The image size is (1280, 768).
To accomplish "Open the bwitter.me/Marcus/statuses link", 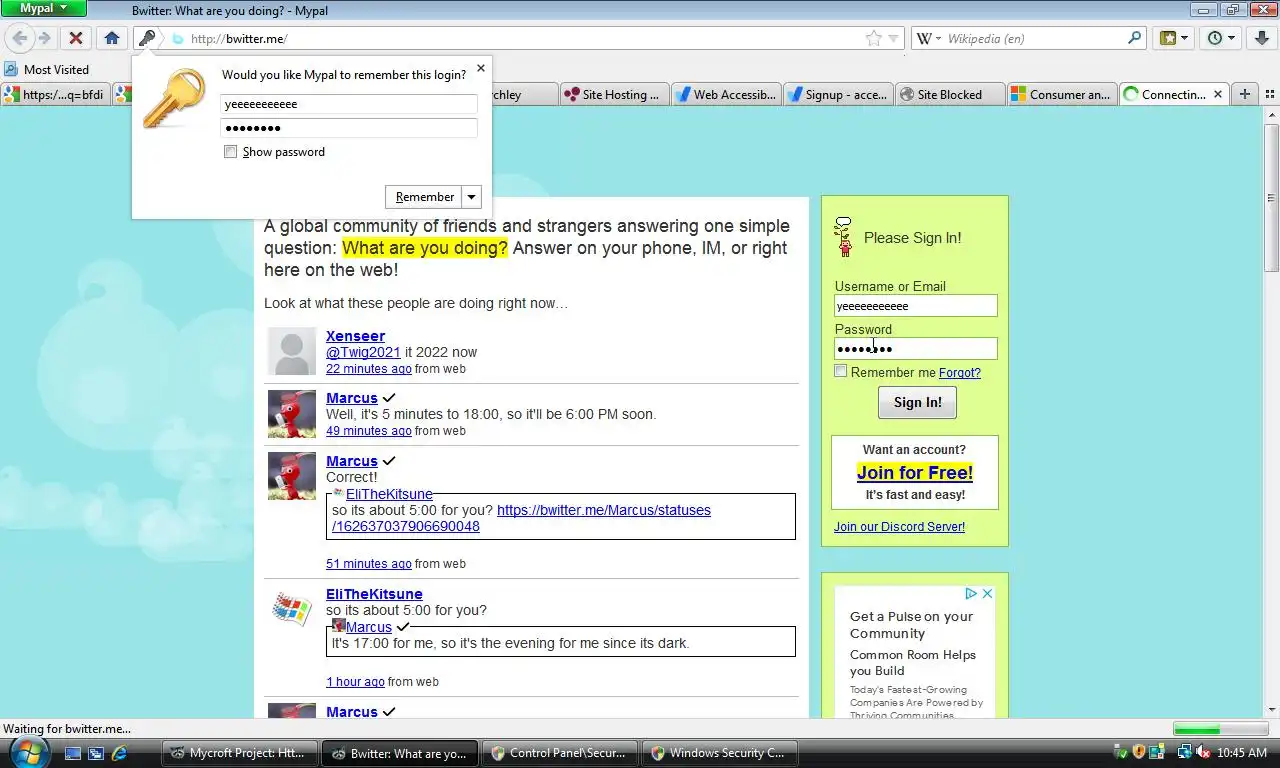I will pos(521,518).
